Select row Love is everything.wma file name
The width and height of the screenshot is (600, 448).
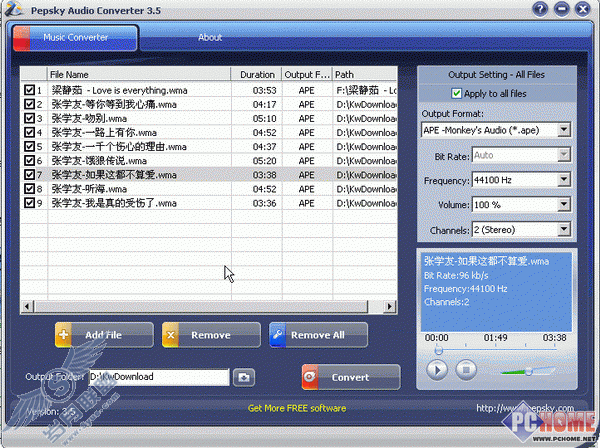tap(119, 90)
